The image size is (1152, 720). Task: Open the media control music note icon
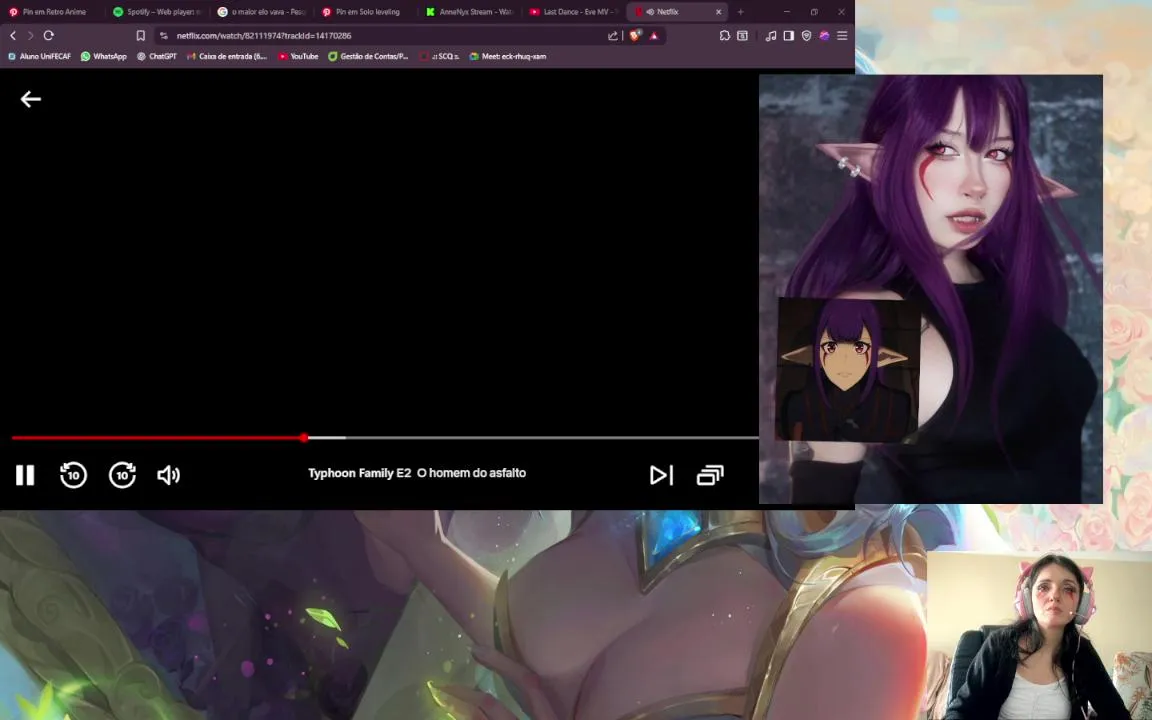pyautogui.click(x=771, y=35)
